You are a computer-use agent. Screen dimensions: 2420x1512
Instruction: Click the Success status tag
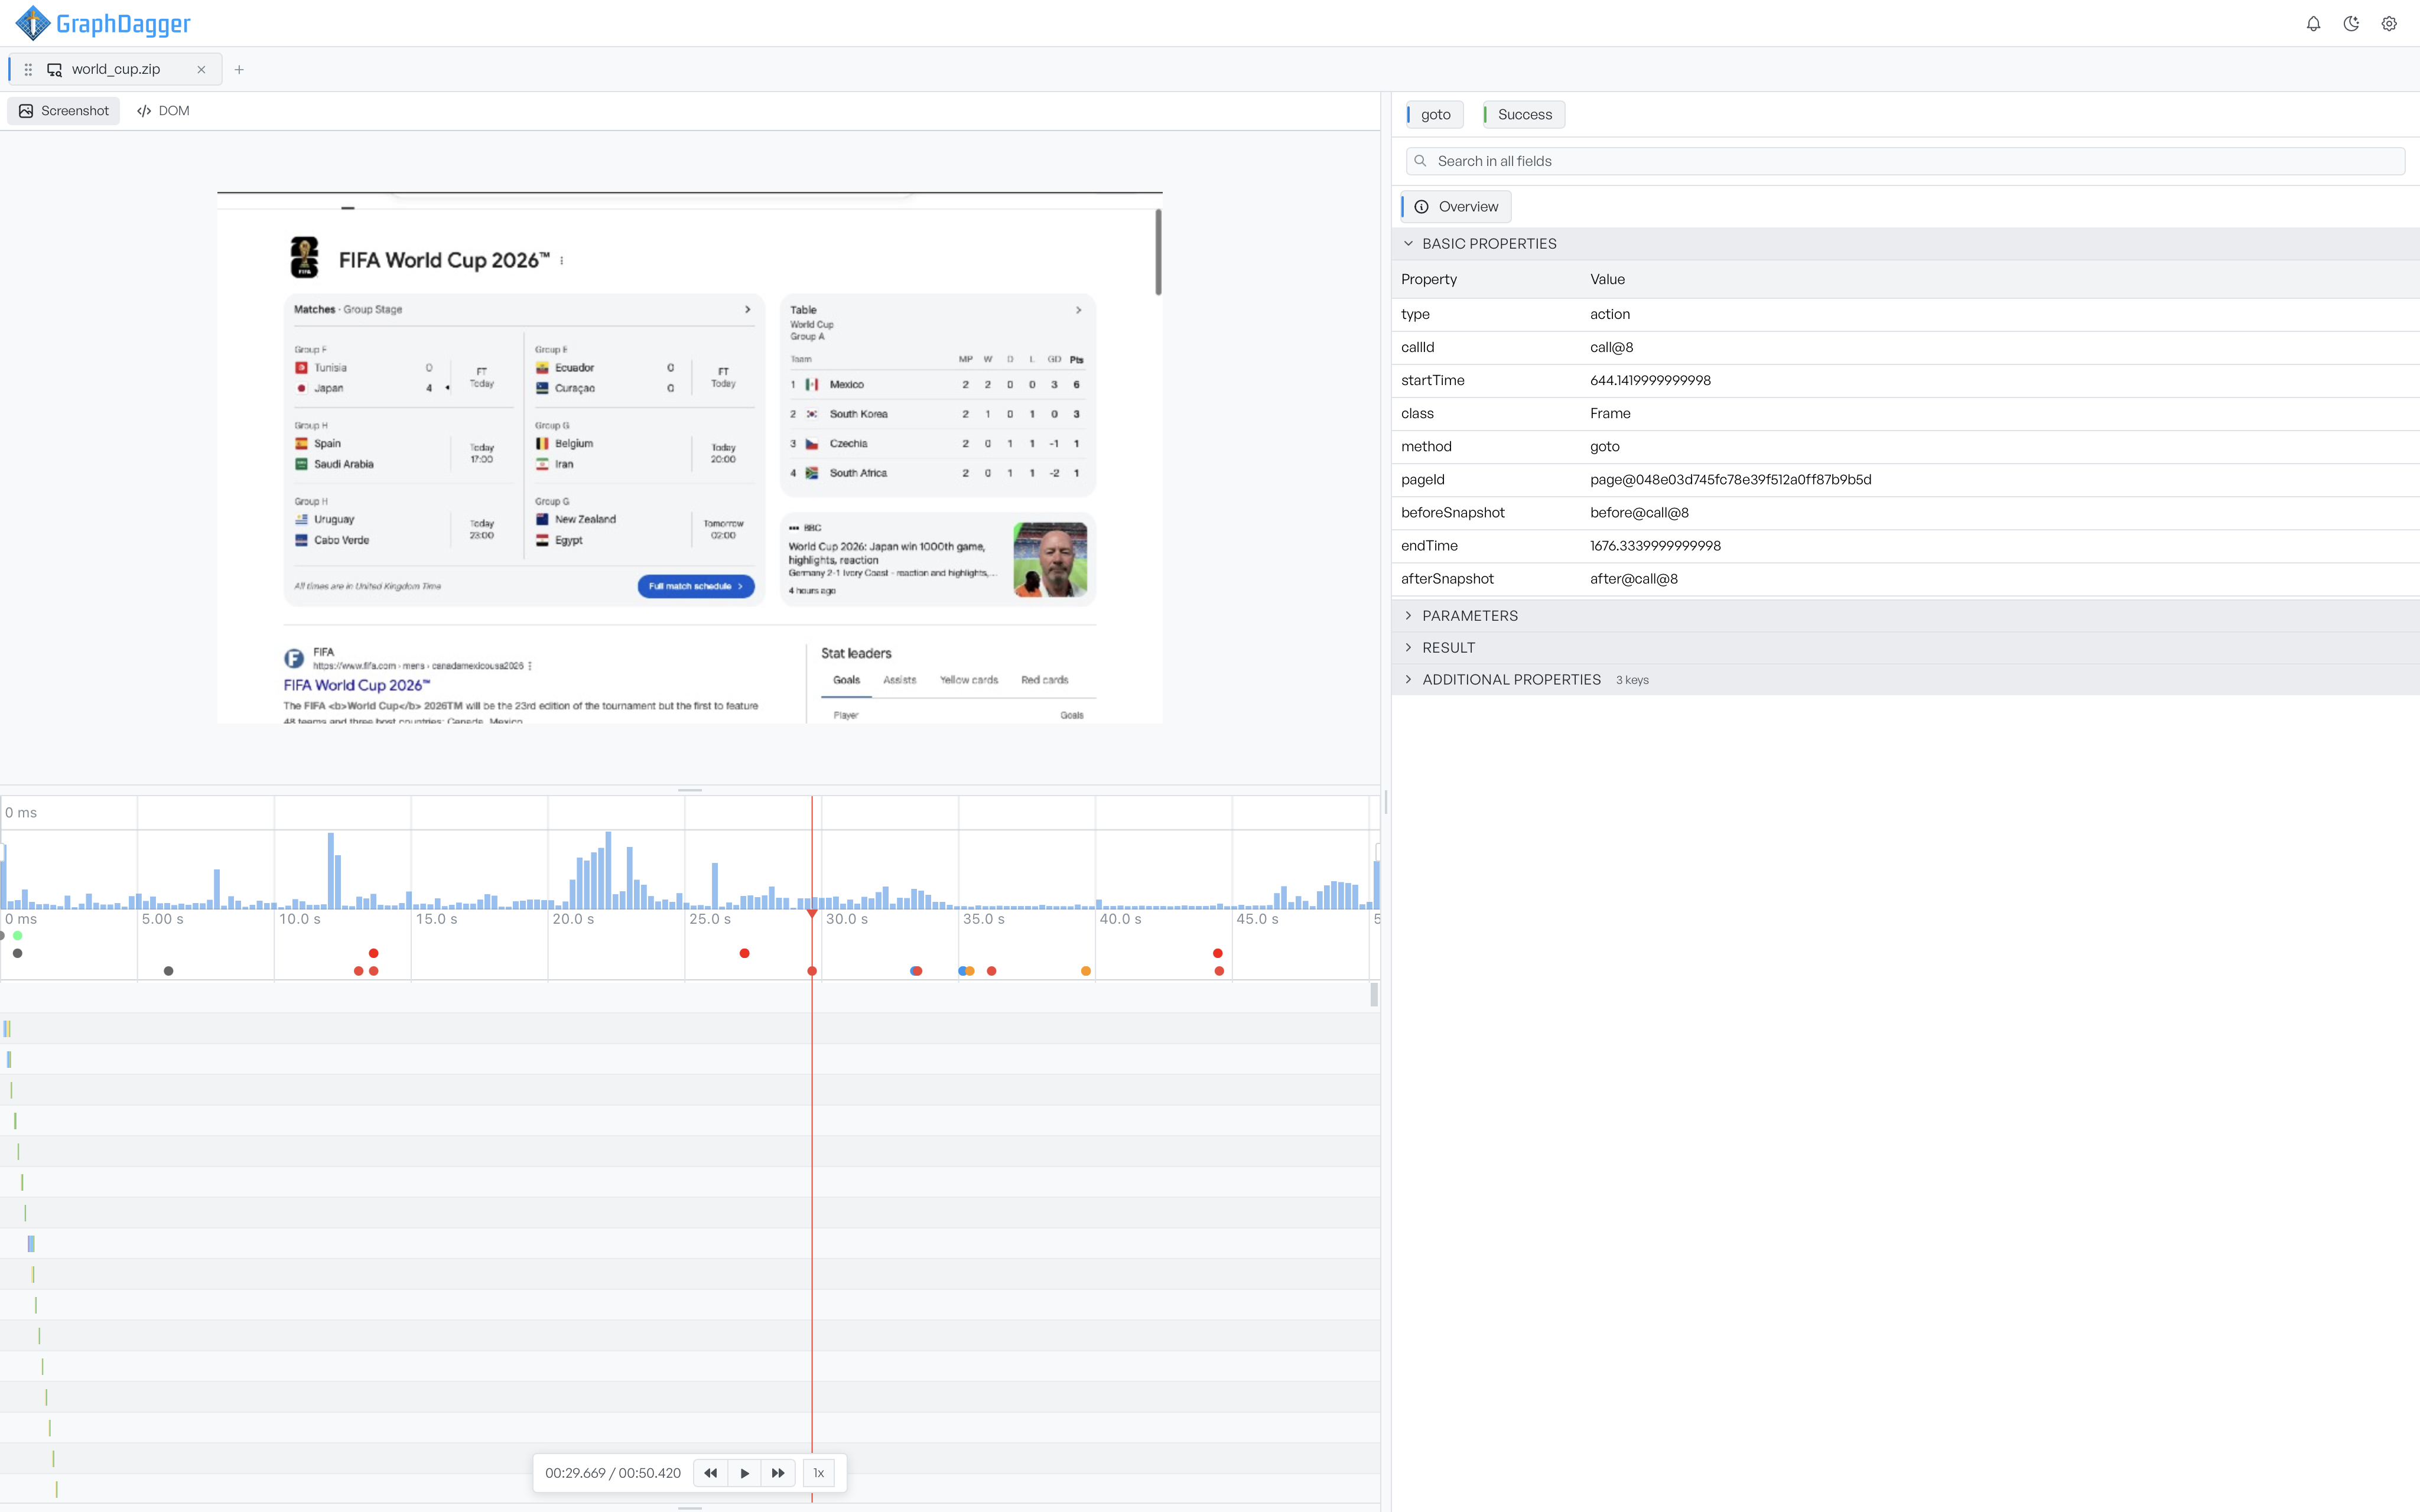click(1524, 114)
